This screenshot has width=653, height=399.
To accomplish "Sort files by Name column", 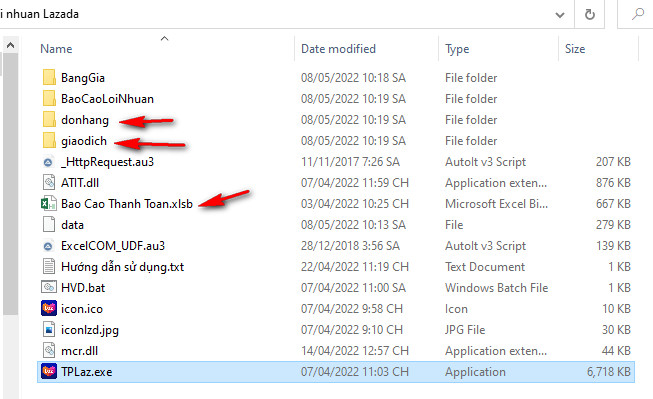I will tap(56, 49).
